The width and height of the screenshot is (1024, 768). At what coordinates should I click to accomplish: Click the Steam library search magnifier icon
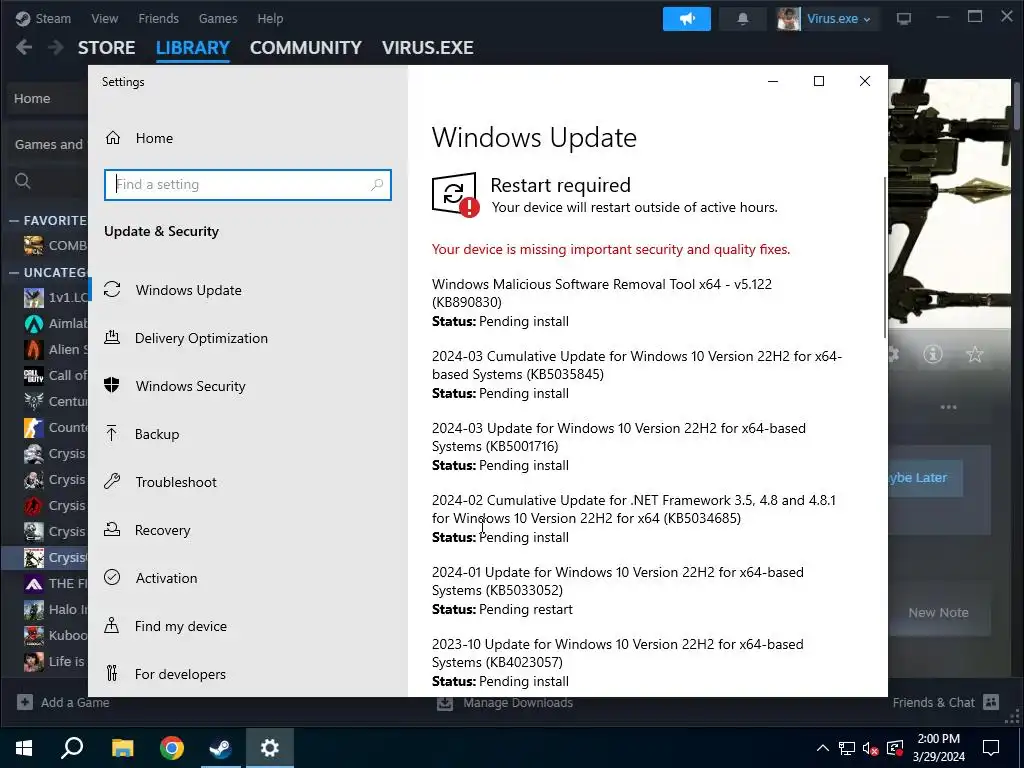23,181
